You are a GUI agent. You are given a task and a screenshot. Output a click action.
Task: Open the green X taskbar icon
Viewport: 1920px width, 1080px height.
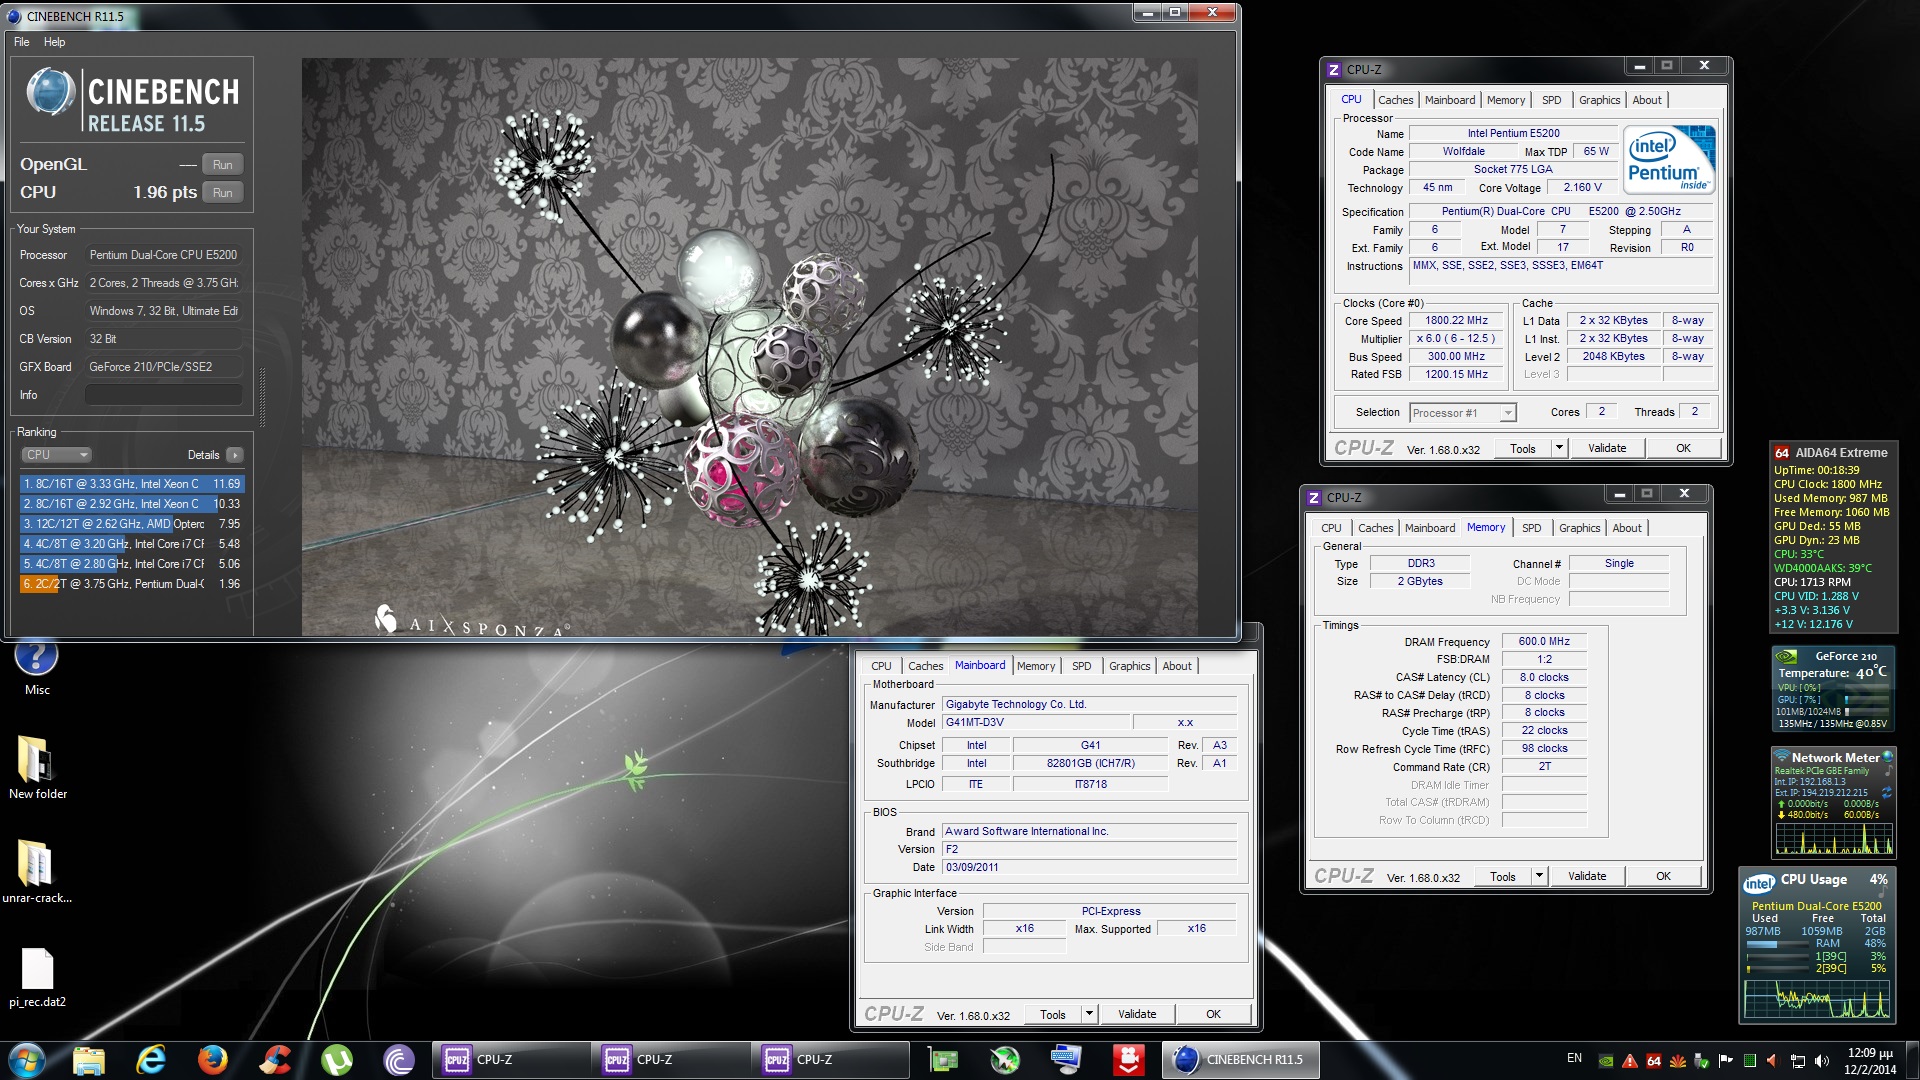pyautogui.click(x=1005, y=1060)
